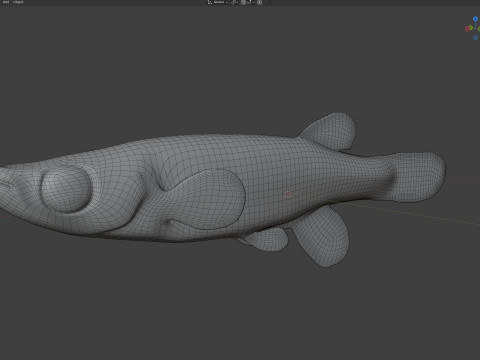480x360 pixels.
Task: Toggle the snap magnet button
Action: tap(243, 2)
